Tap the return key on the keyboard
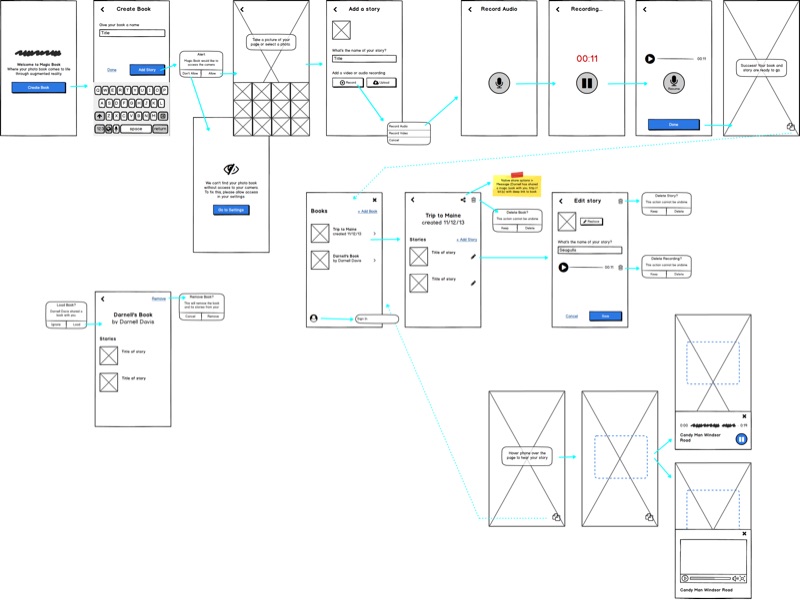This screenshot has width=800, height=600. (160, 129)
